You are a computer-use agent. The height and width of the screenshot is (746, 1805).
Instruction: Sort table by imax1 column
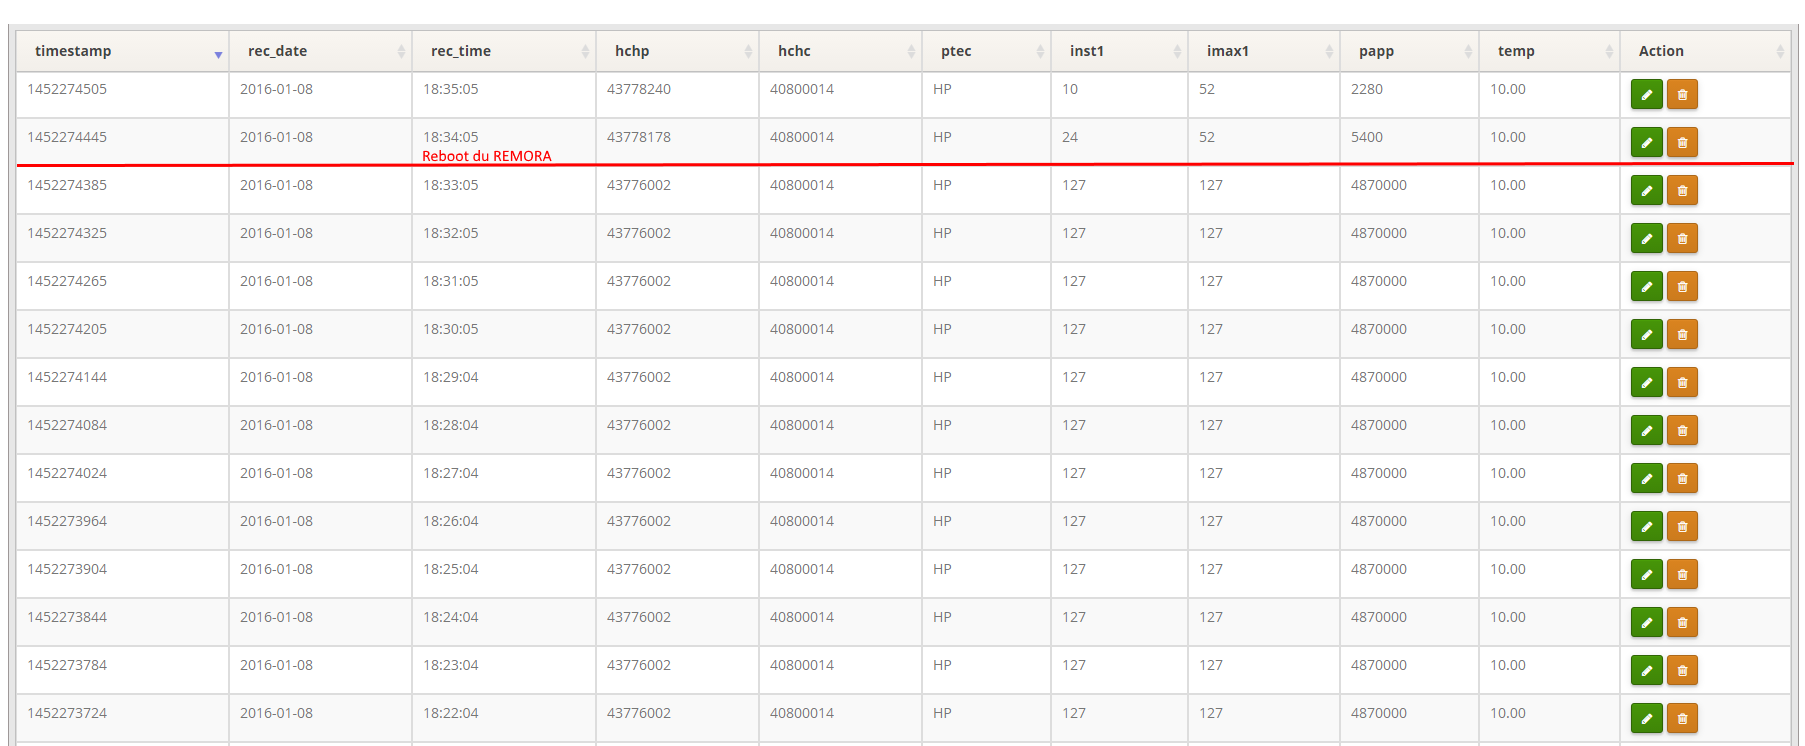(x=1264, y=51)
